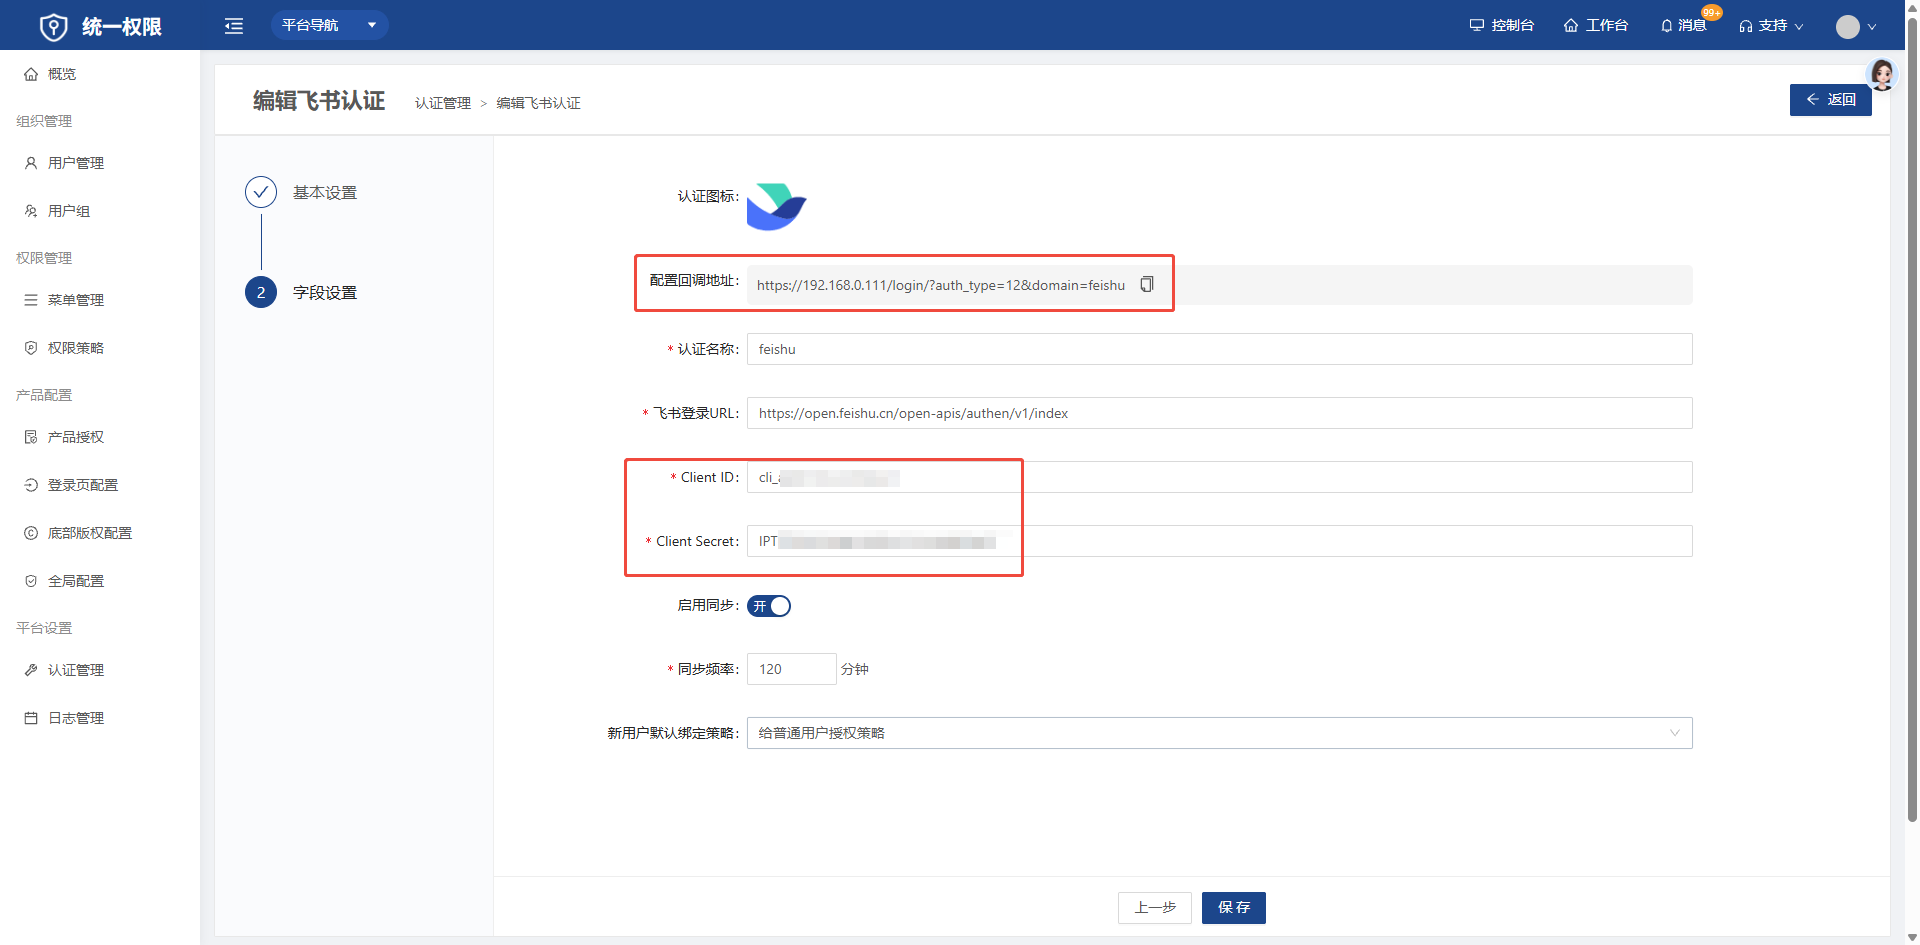The image size is (1920, 945).
Task: Expand the 新用户默认绑定策略 select box
Action: (x=1219, y=733)
